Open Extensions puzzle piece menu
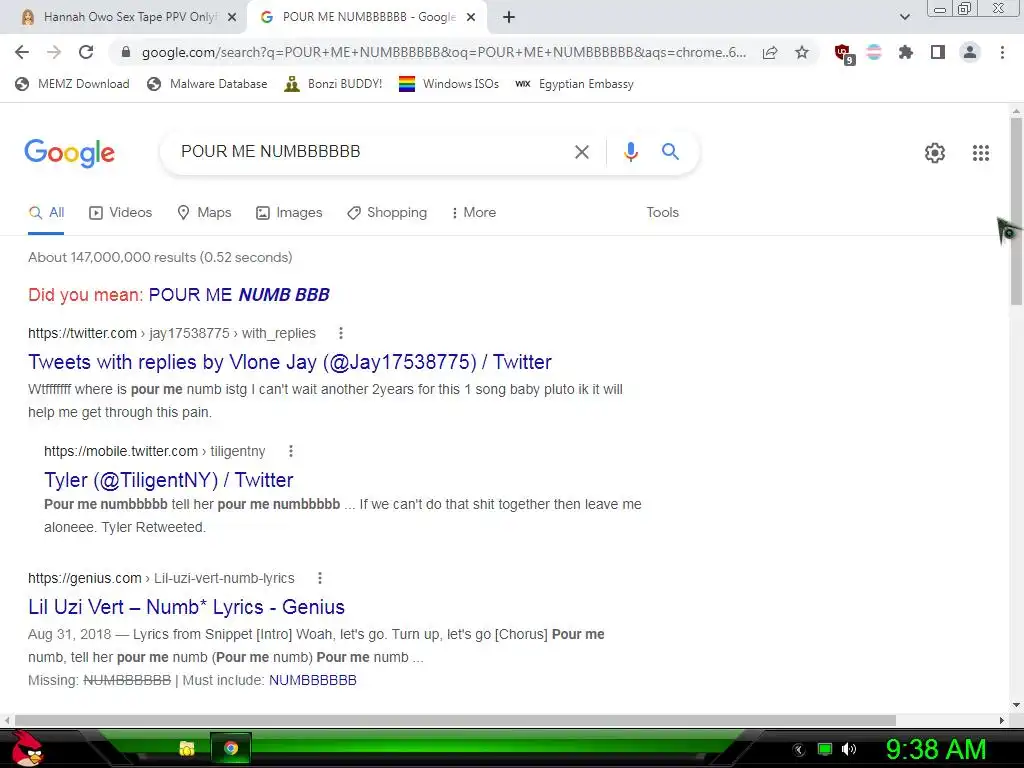 click(x=906, y=52)
